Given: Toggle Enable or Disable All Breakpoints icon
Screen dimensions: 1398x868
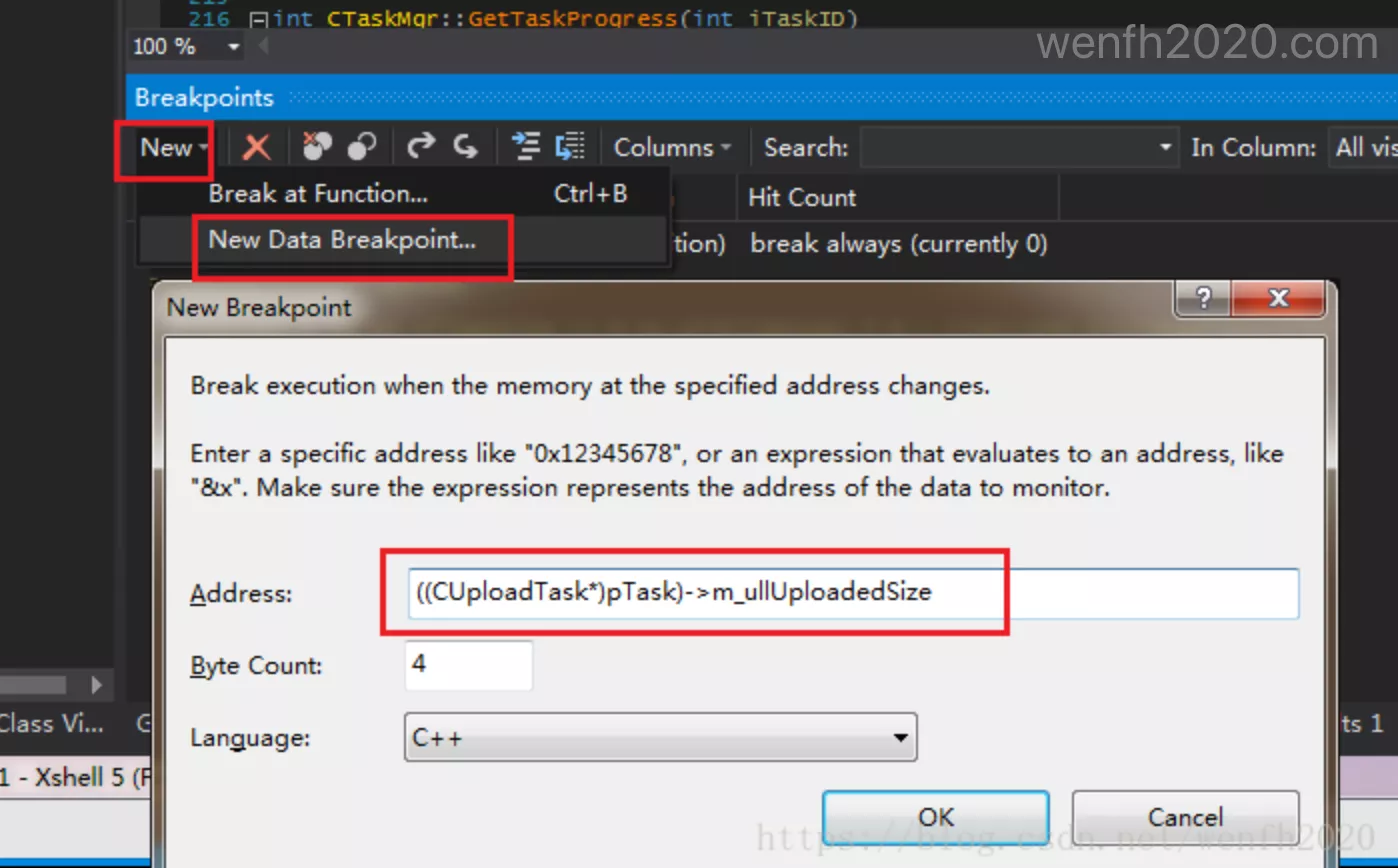Looking at the screenshot, I should pos(361,147).
